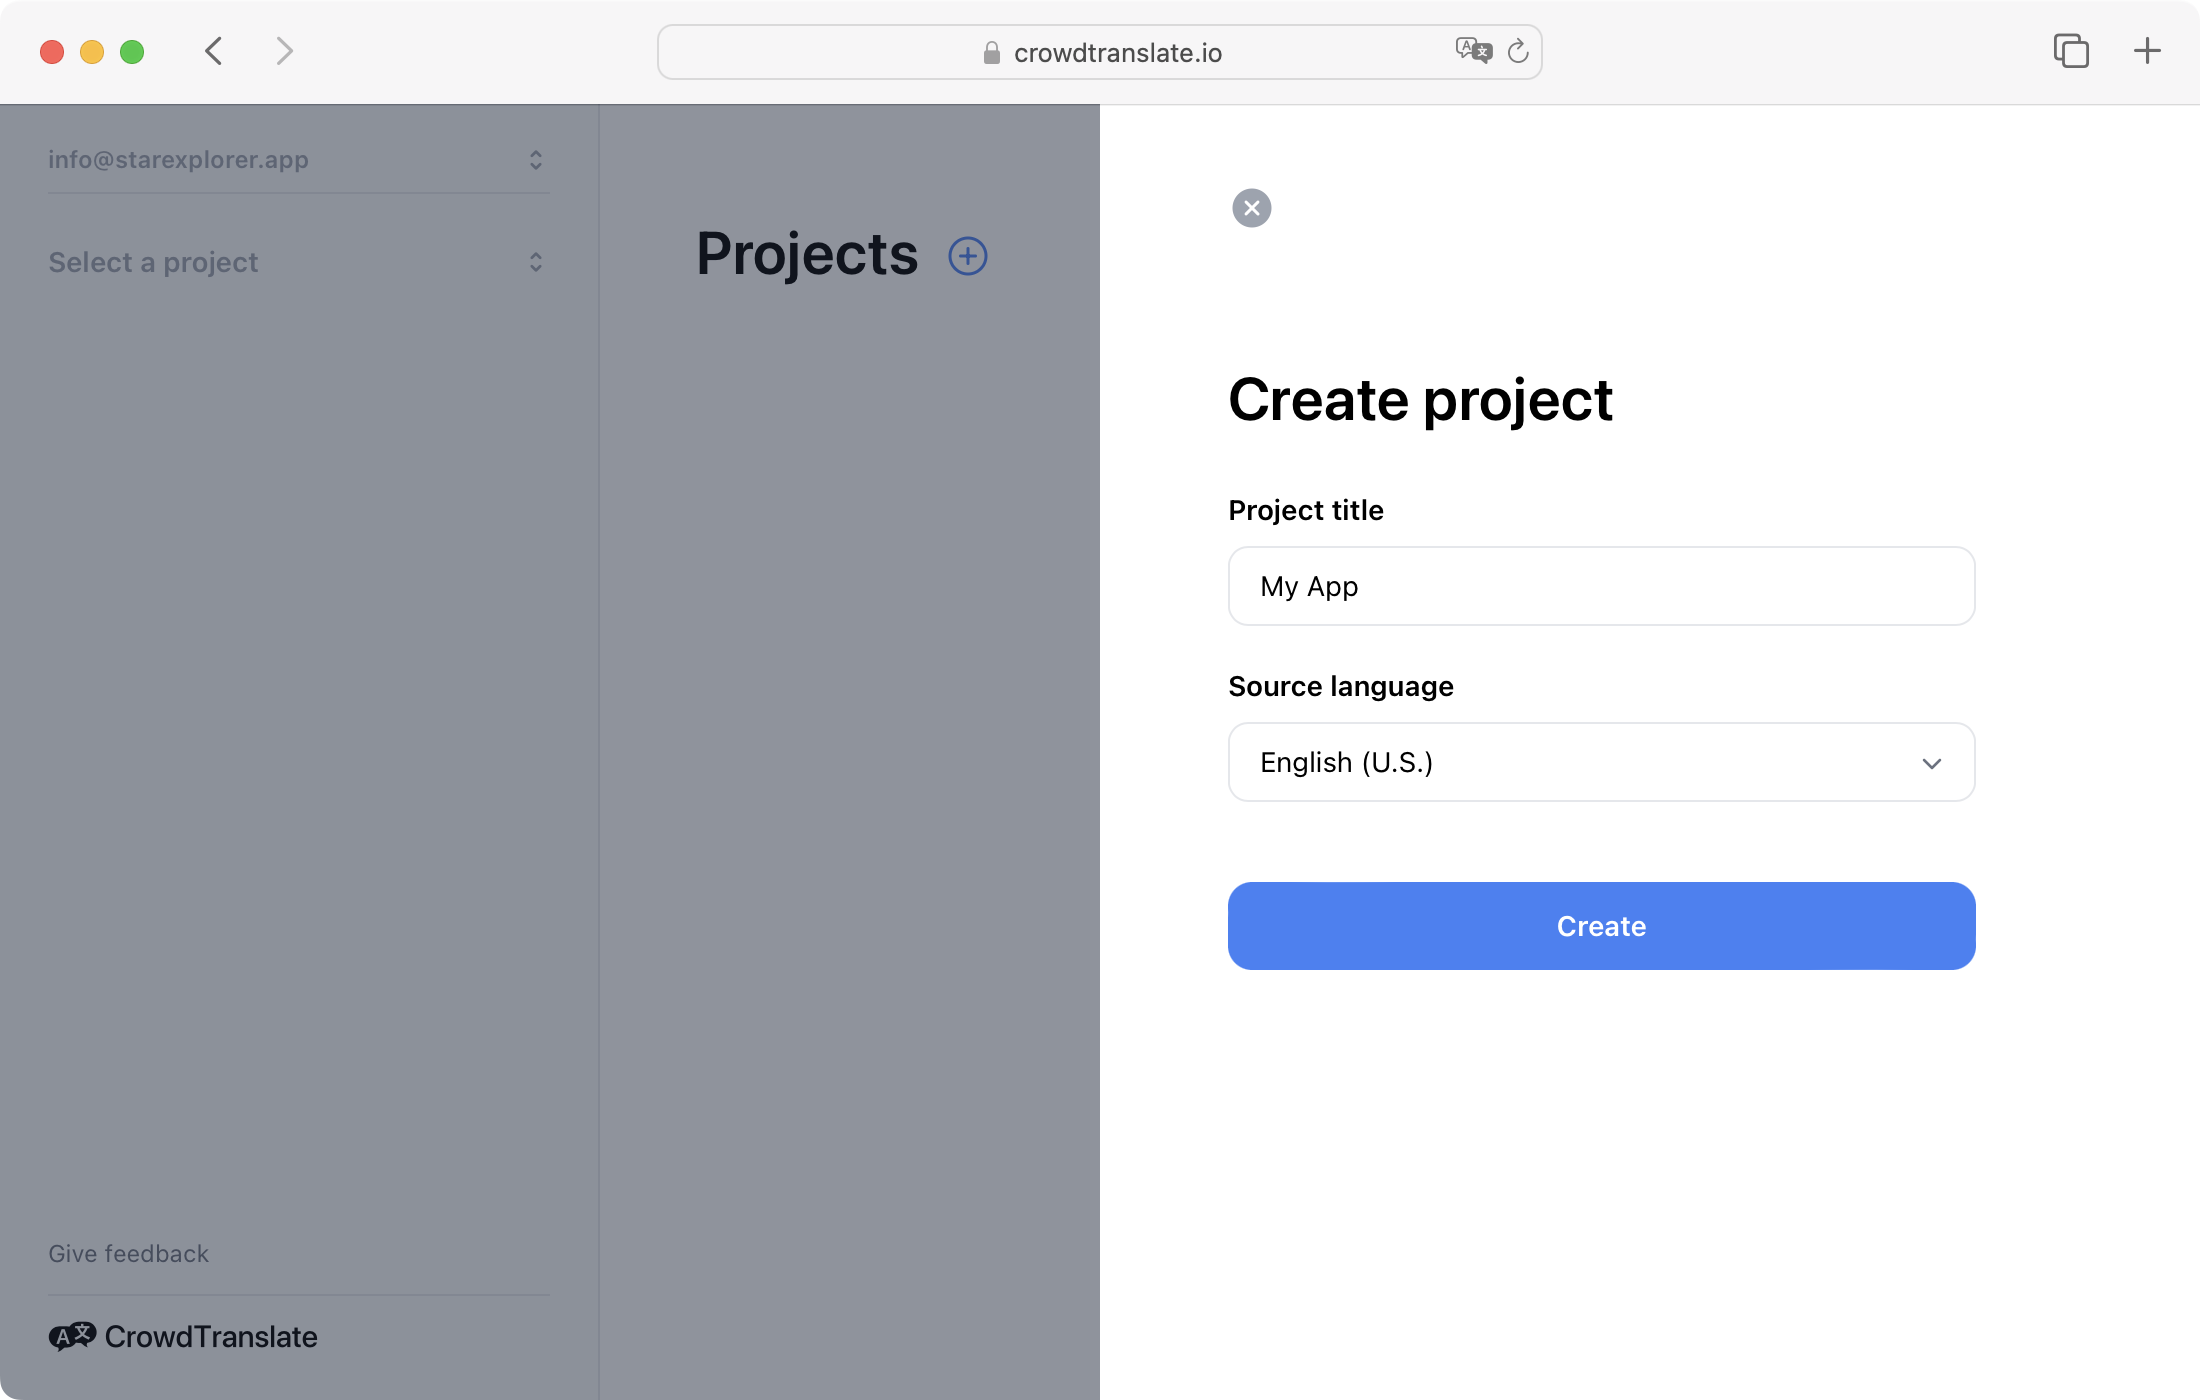Click the address bar lock icon
This screenshot has height=1400, width=2200.
991,53
